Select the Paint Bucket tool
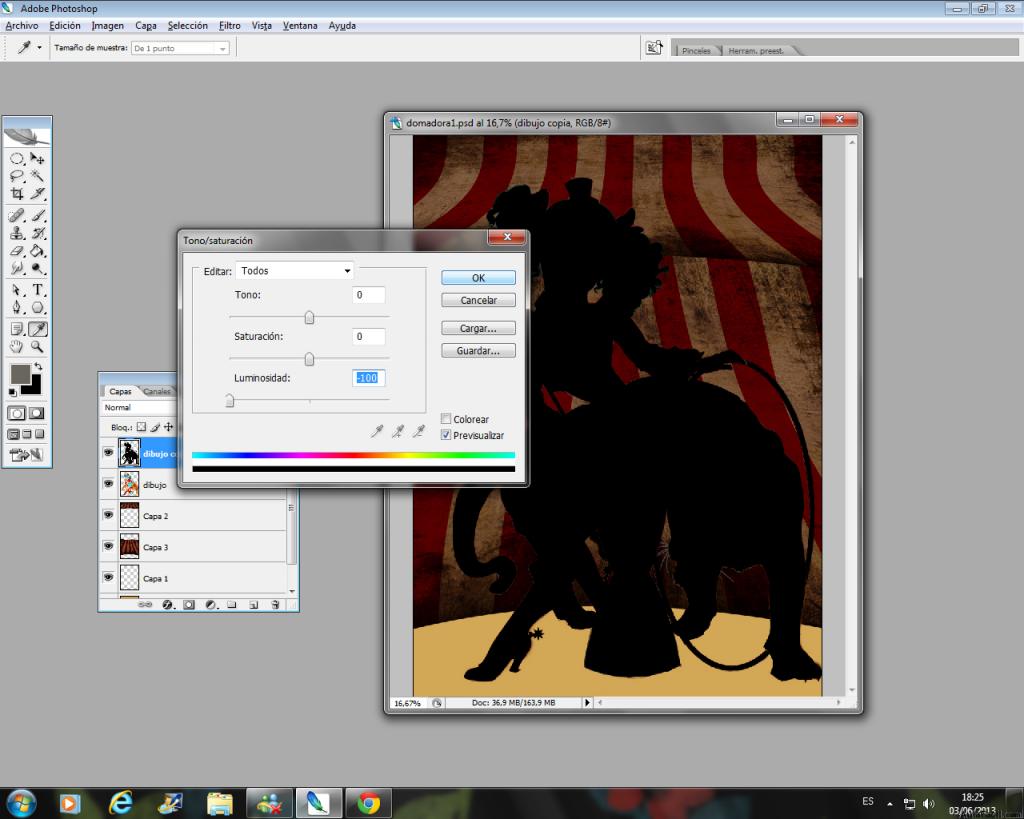1024x819 pixels. (37, 251)
